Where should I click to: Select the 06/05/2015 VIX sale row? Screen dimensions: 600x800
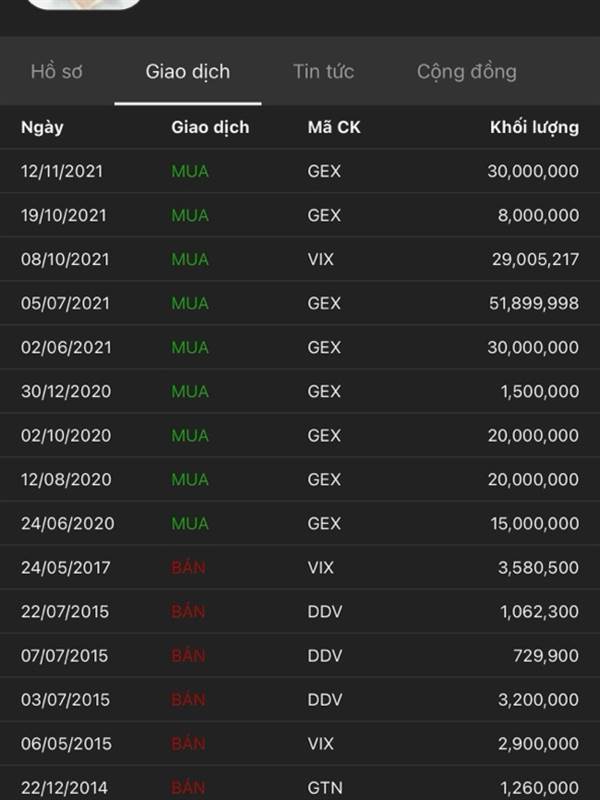click(x=300, y=743)
